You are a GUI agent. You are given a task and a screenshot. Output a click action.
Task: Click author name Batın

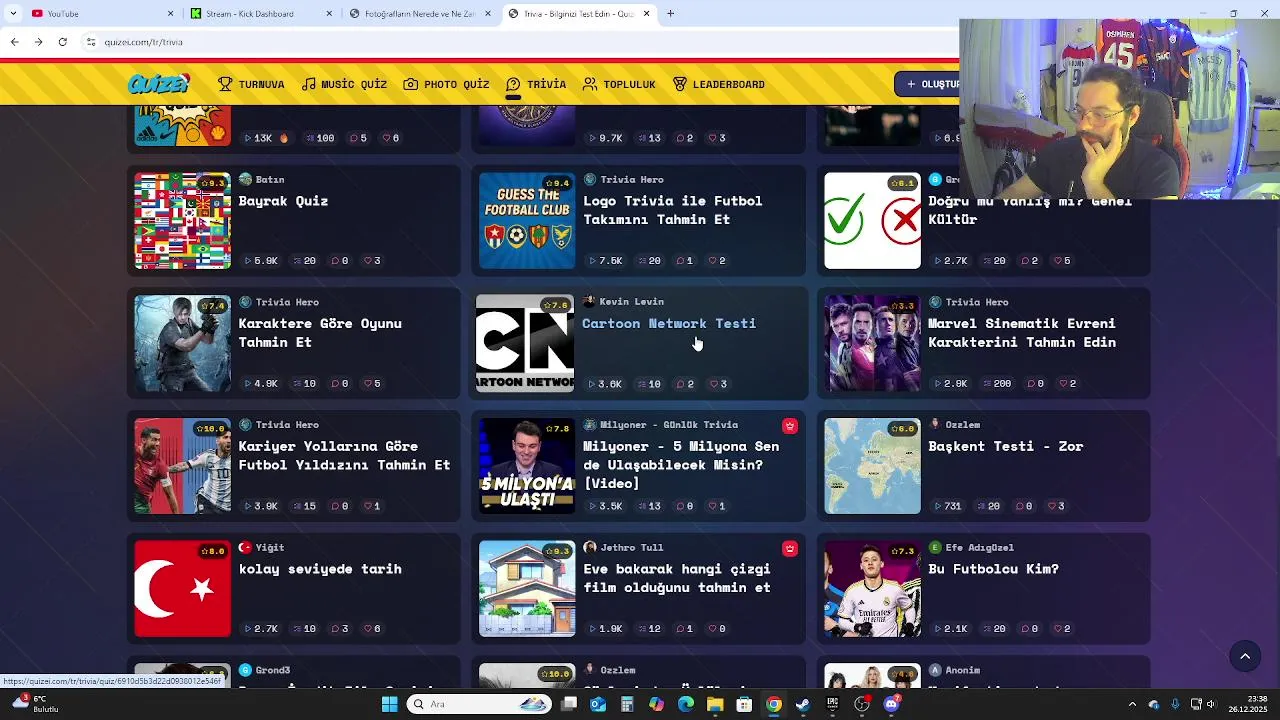click(270, 179)
